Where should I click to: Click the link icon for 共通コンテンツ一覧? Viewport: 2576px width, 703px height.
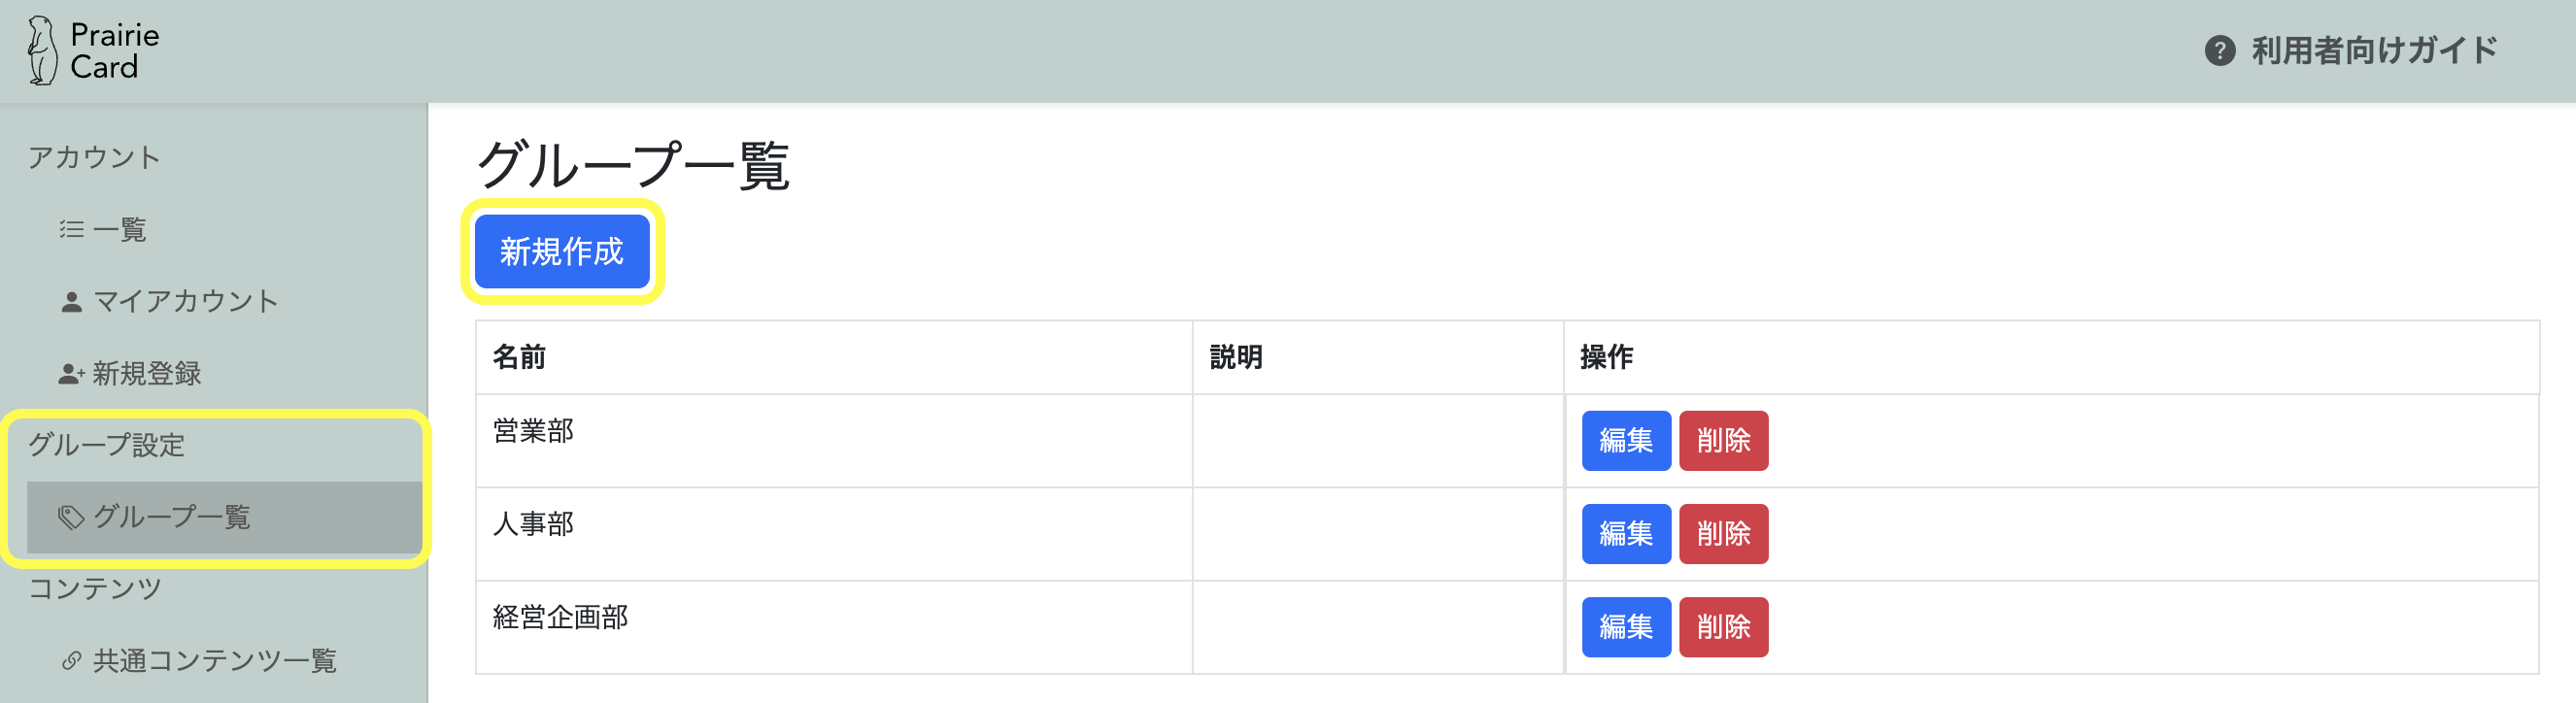click(x=71, y=661)
